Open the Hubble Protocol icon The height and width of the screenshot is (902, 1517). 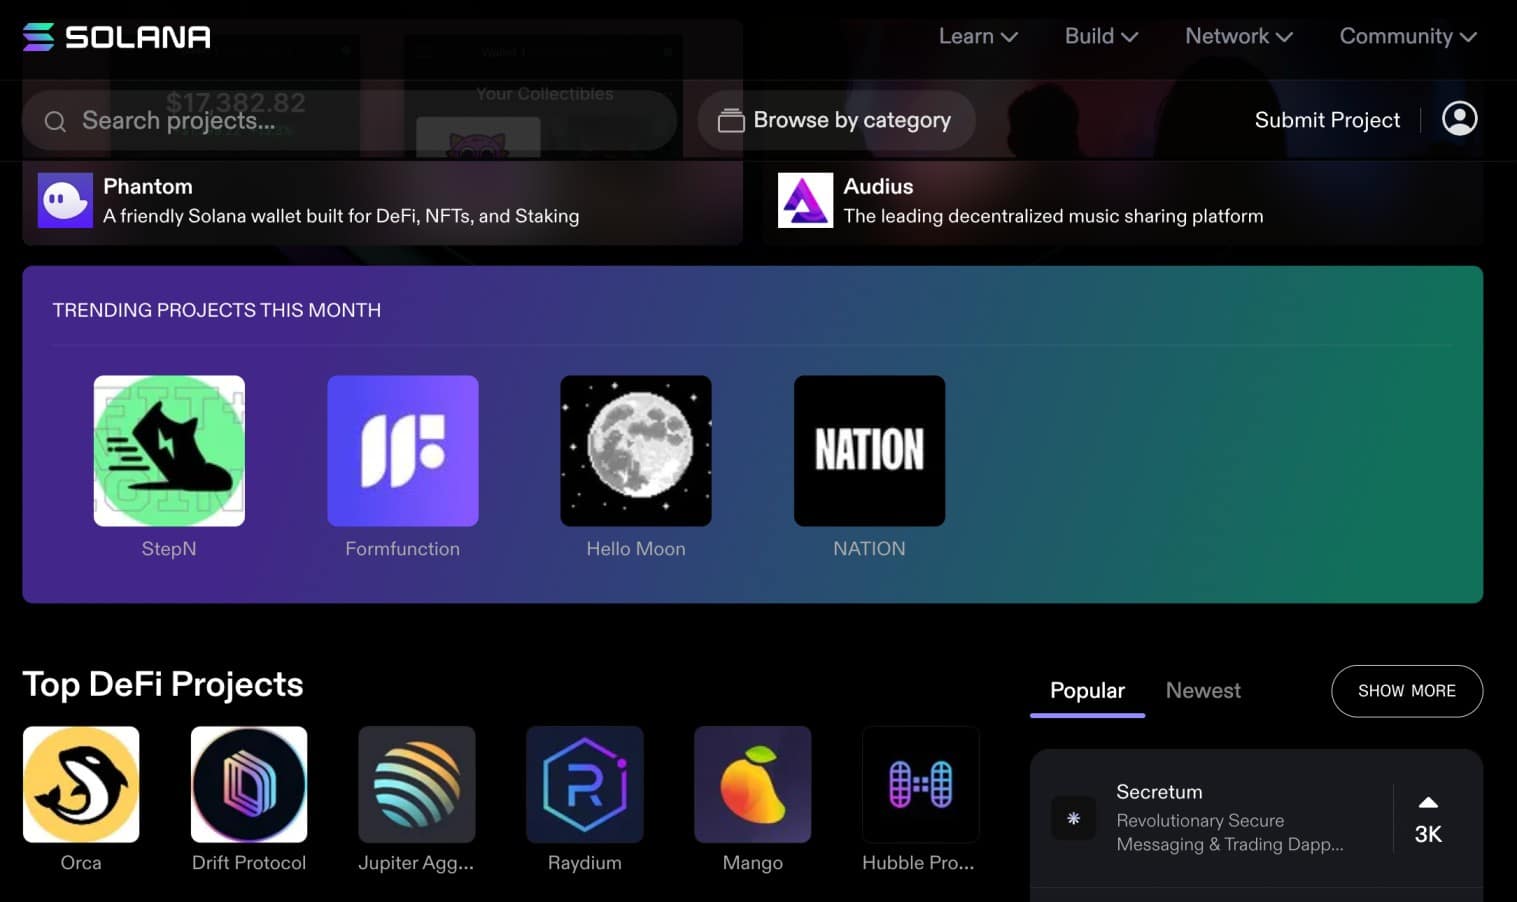921,784
